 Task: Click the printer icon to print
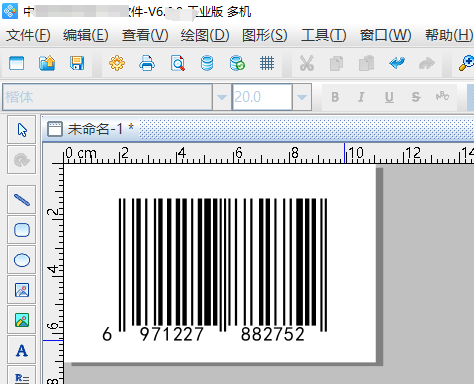click(147, 63)
